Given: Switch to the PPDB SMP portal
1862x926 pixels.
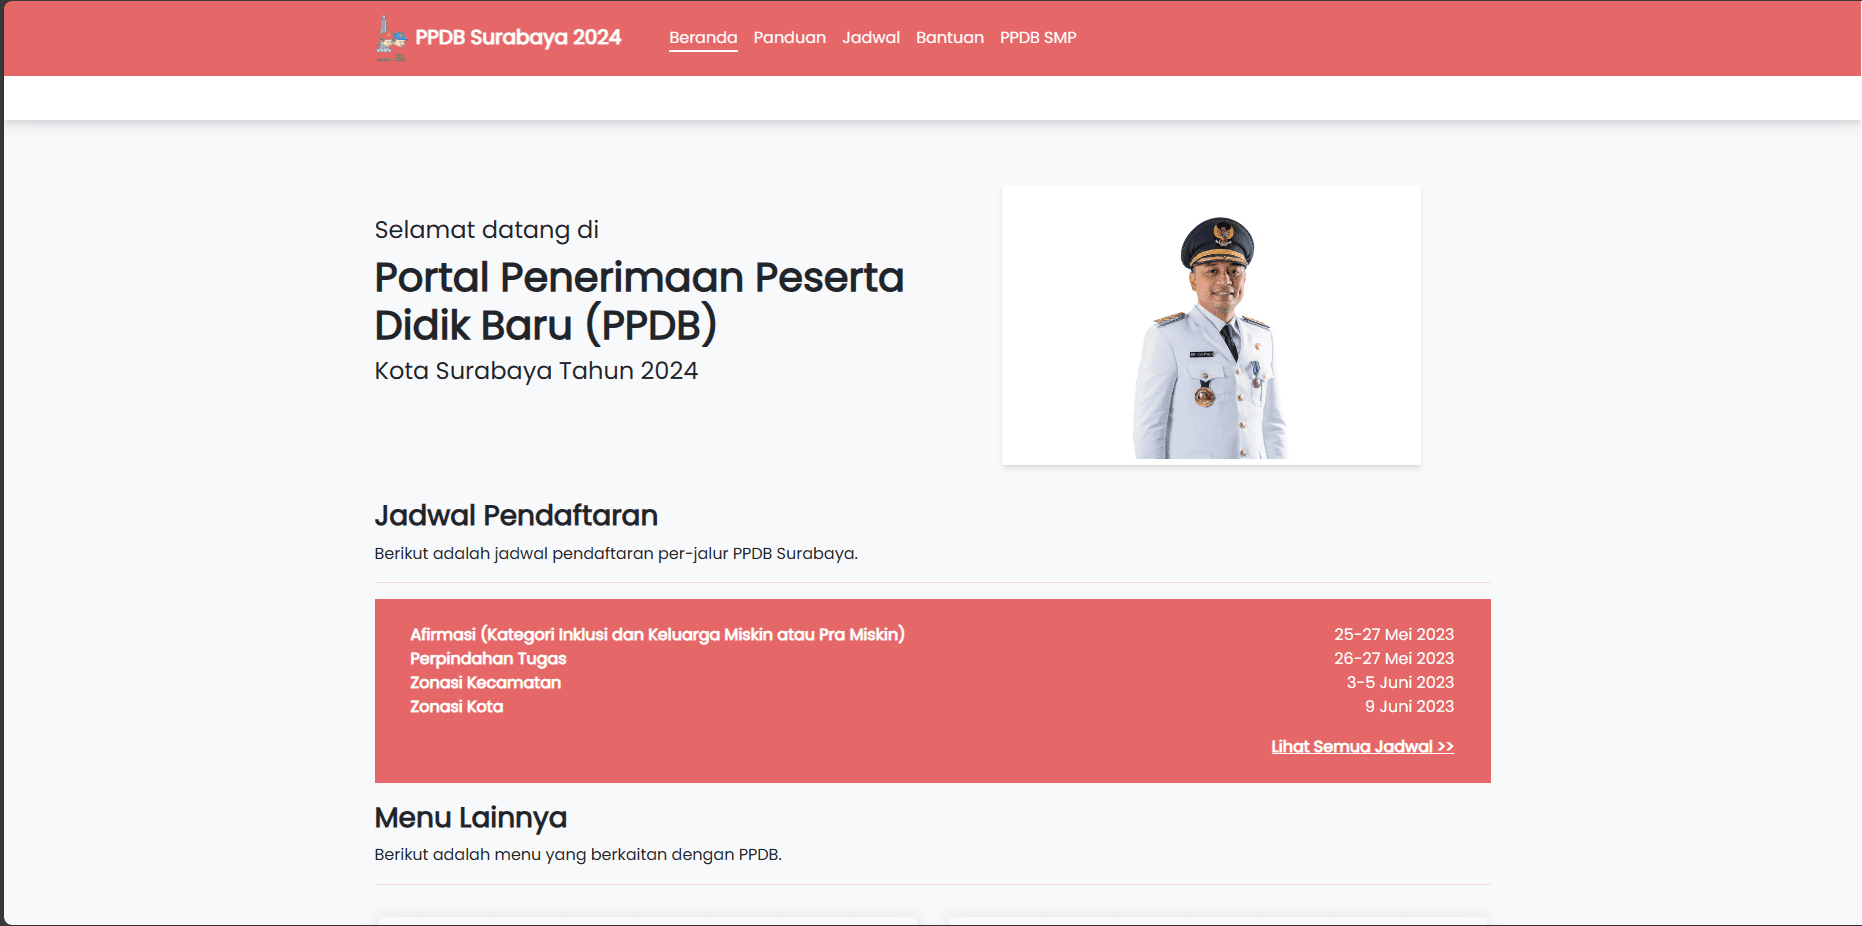Looking at the screenshot, I should click(1037, 37).
